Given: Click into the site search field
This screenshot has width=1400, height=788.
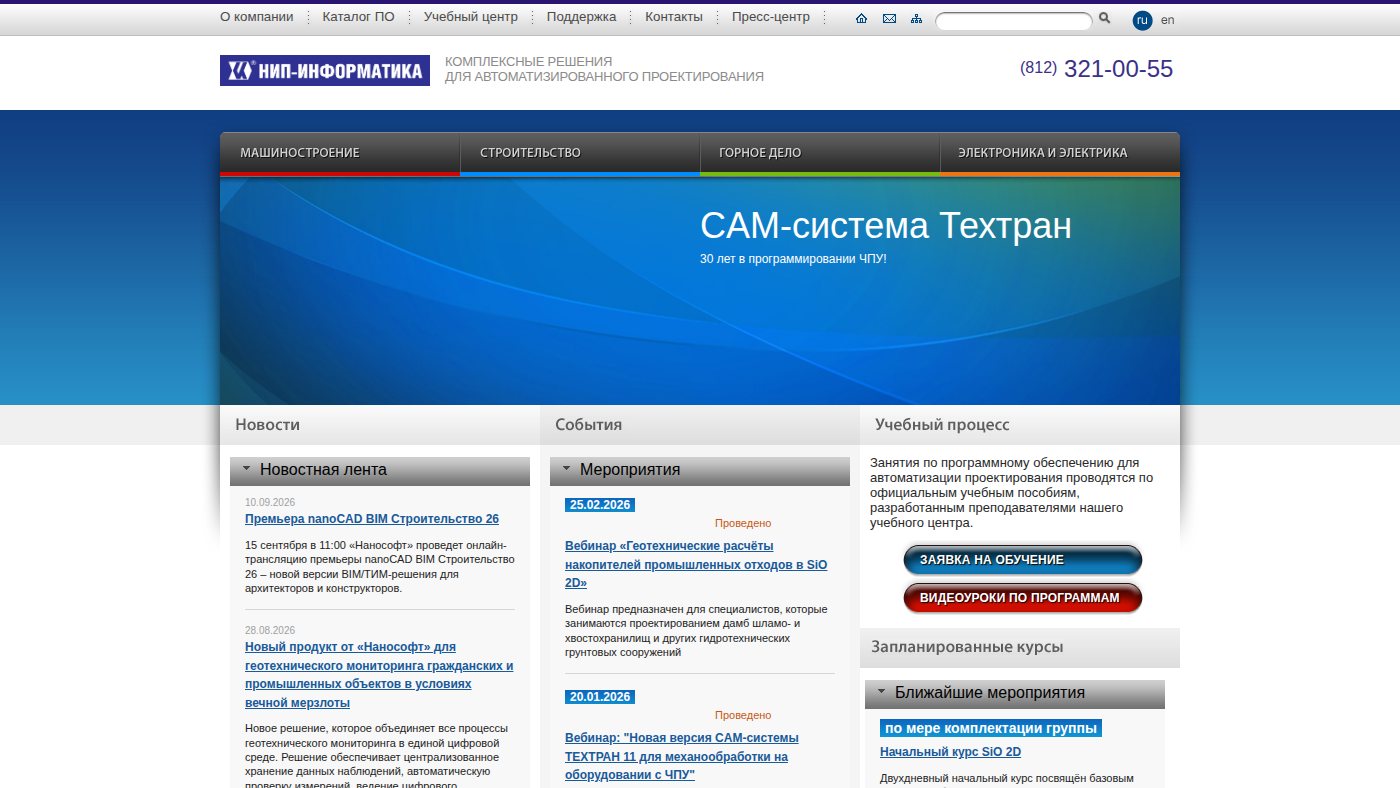Looking at the screenshot, I should coord(1013,21).
